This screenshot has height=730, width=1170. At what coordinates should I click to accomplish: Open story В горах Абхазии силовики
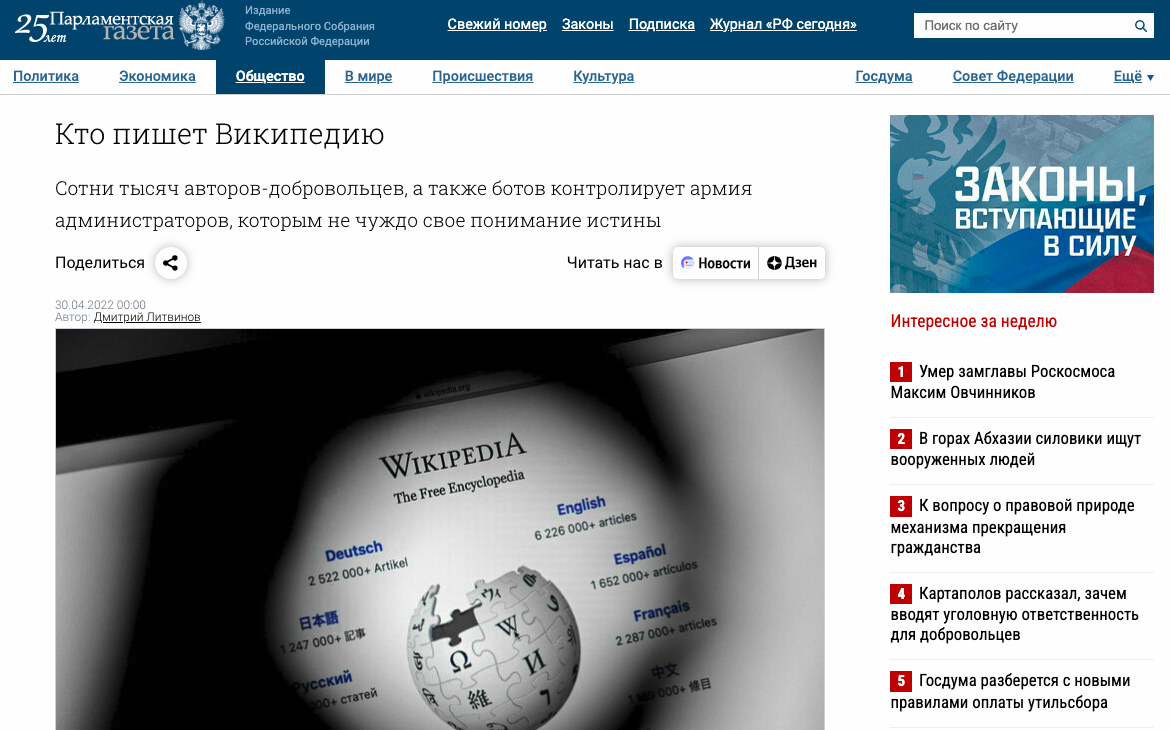click(x=1016, y=449)
